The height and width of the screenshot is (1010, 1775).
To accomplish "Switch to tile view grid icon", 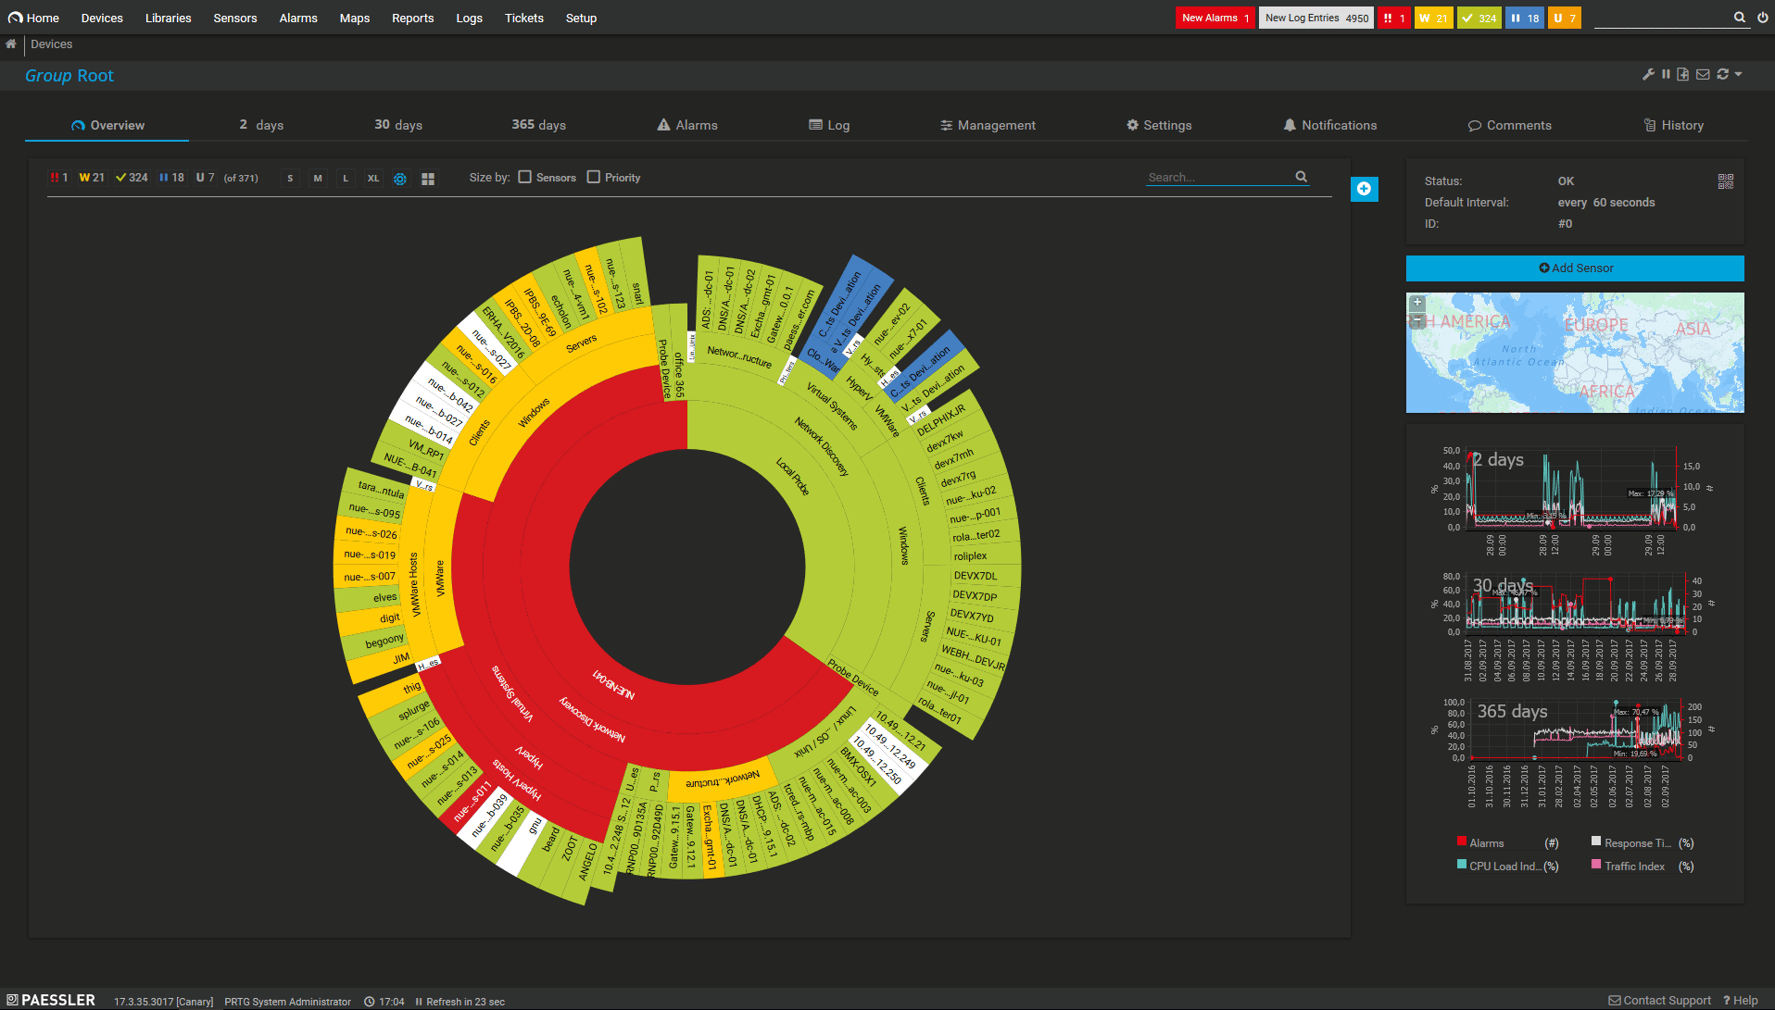I will (428, 178).
